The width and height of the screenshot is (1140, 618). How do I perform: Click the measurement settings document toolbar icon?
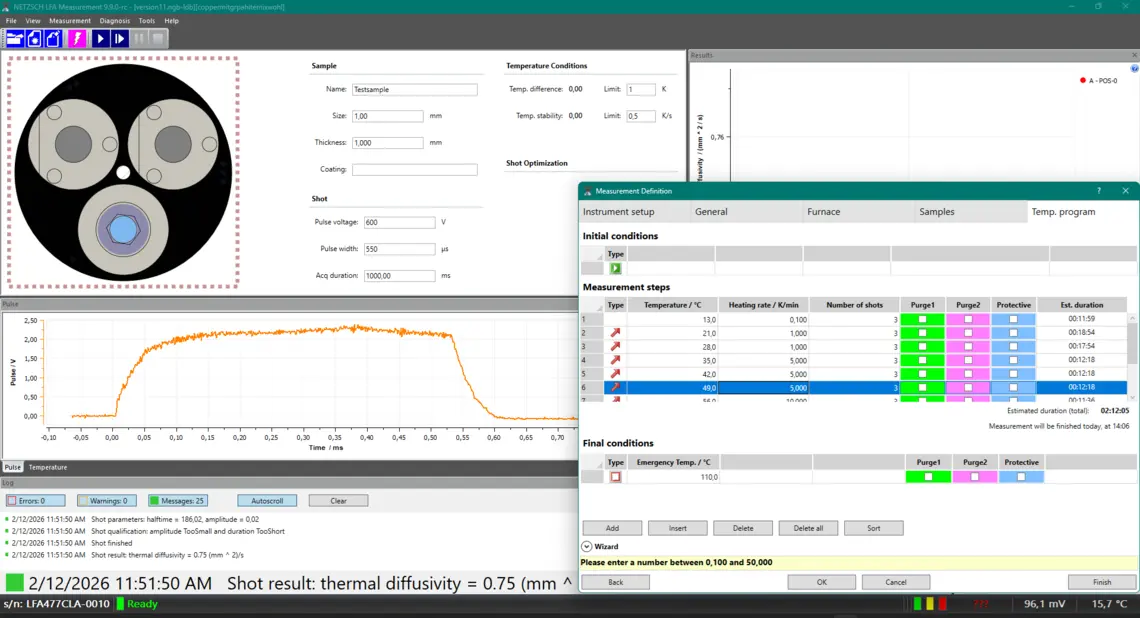point(34,39)
